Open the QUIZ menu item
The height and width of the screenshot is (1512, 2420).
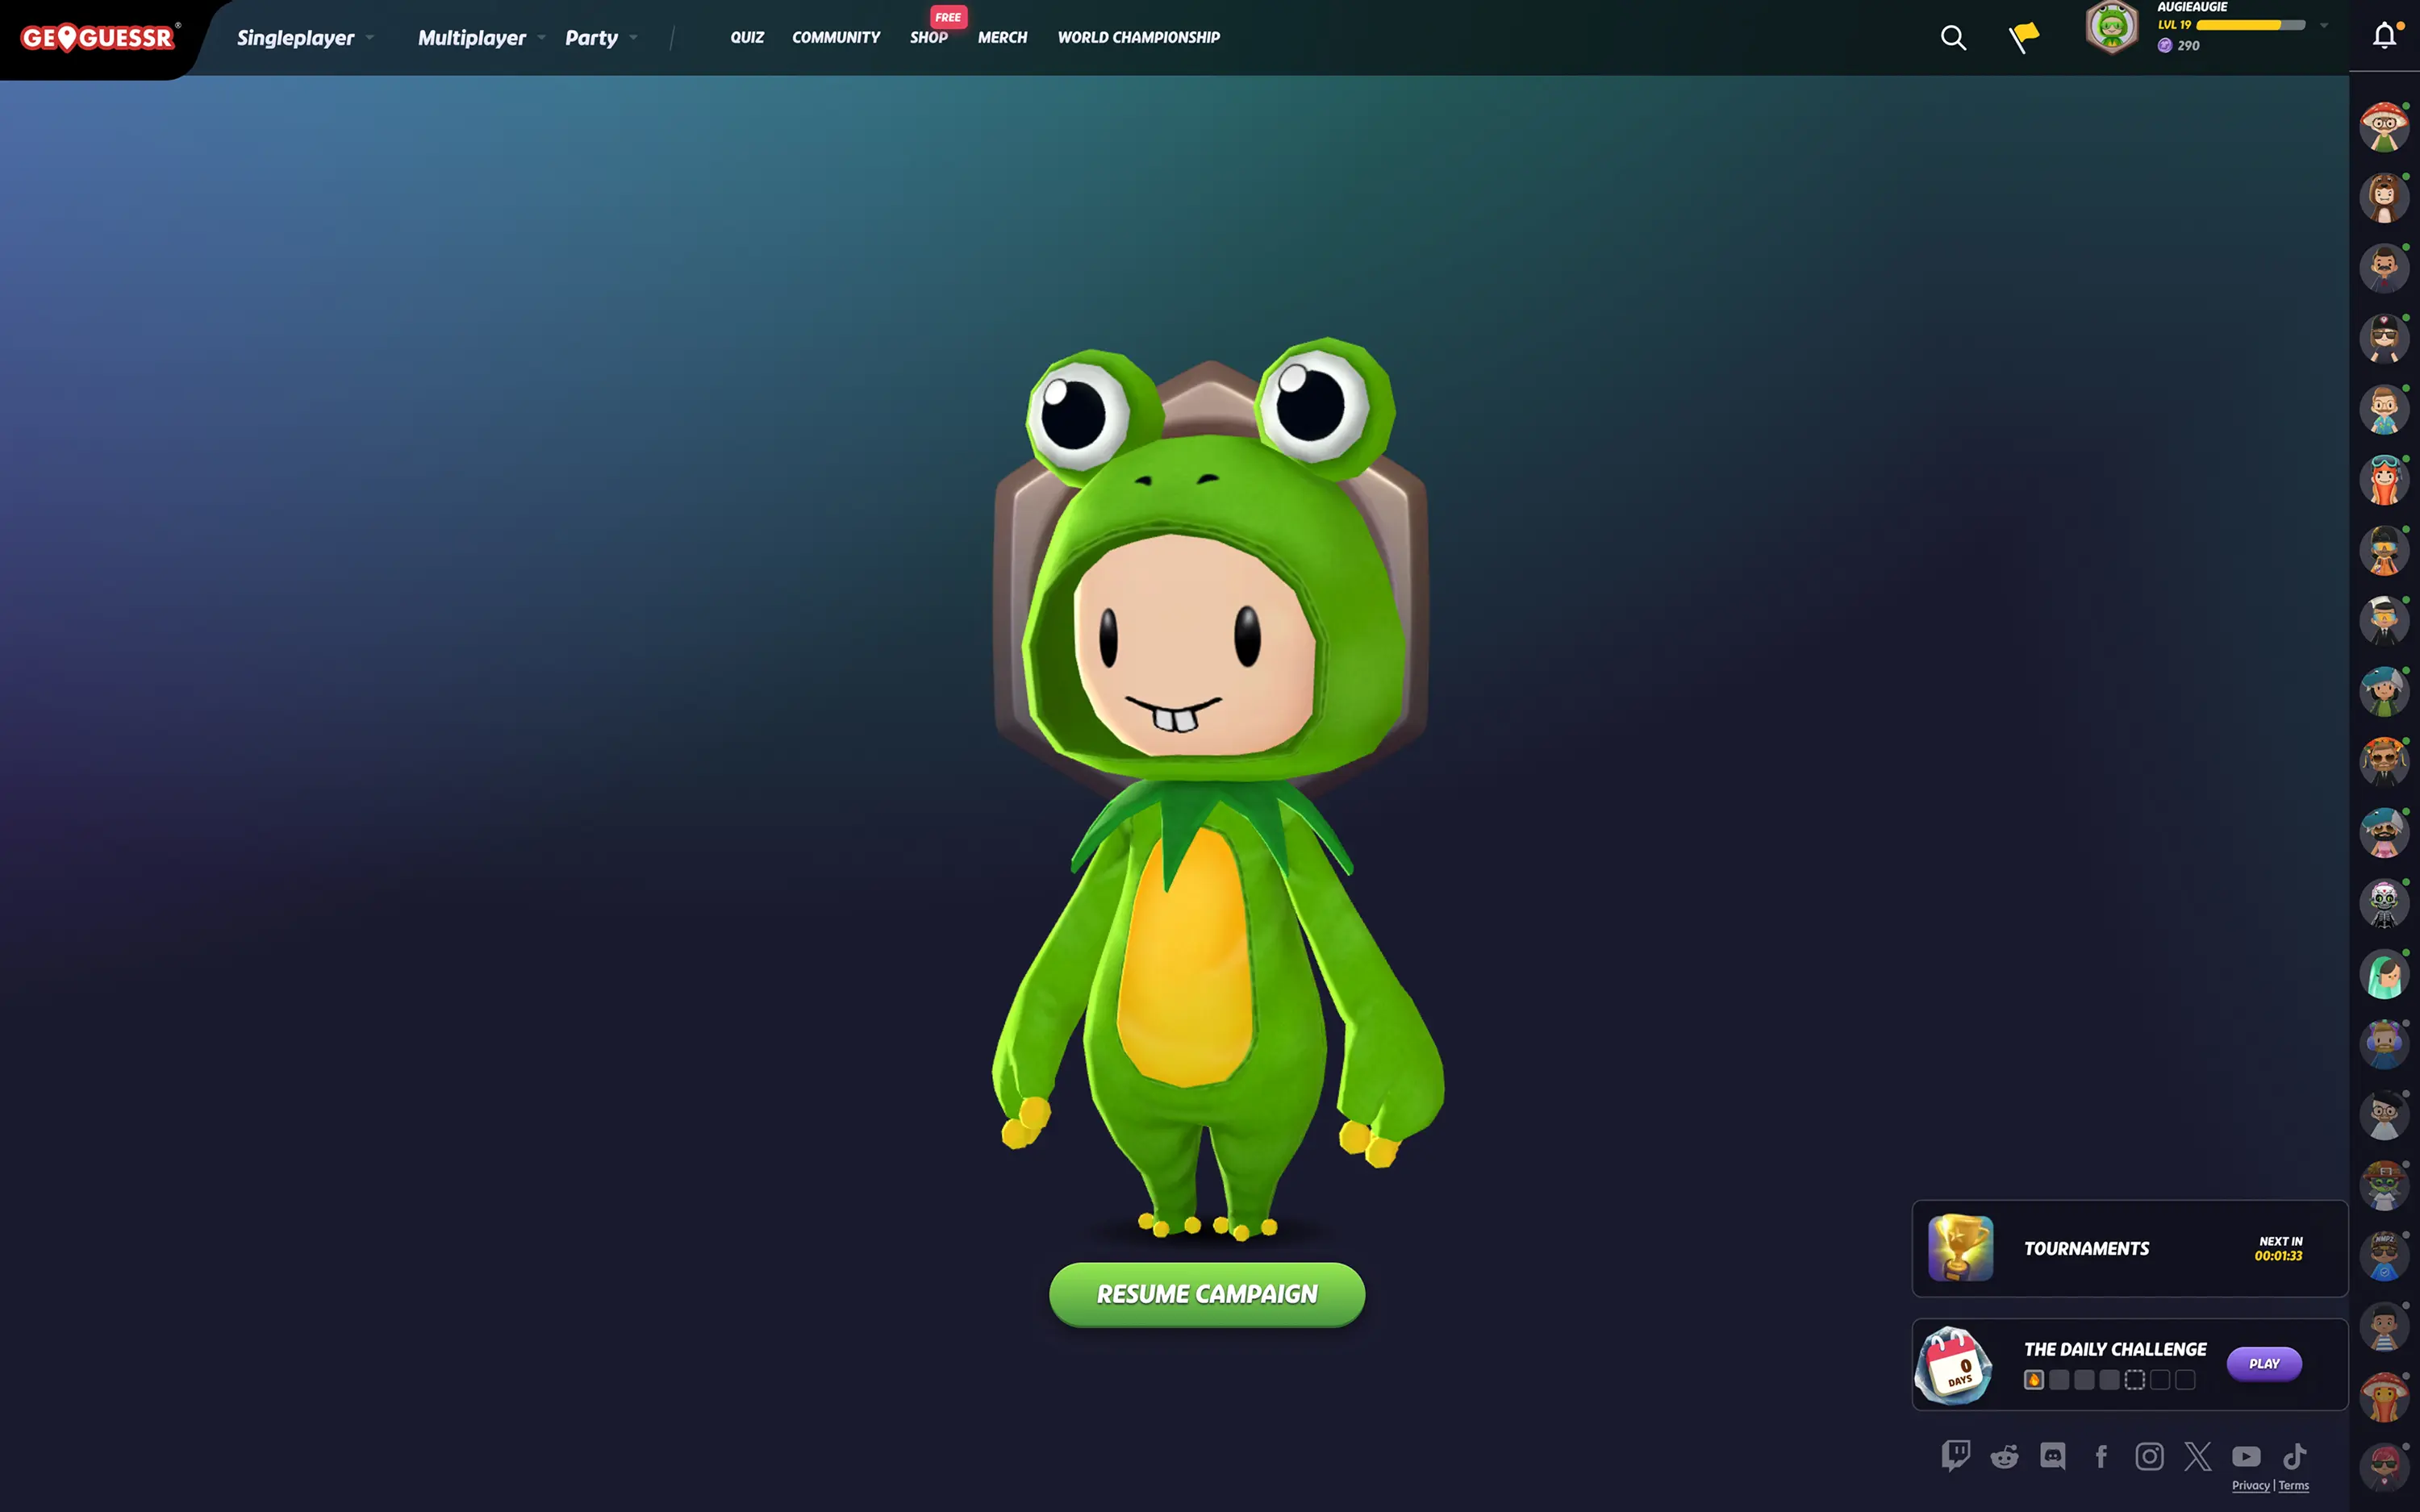[x=747, y=37]
